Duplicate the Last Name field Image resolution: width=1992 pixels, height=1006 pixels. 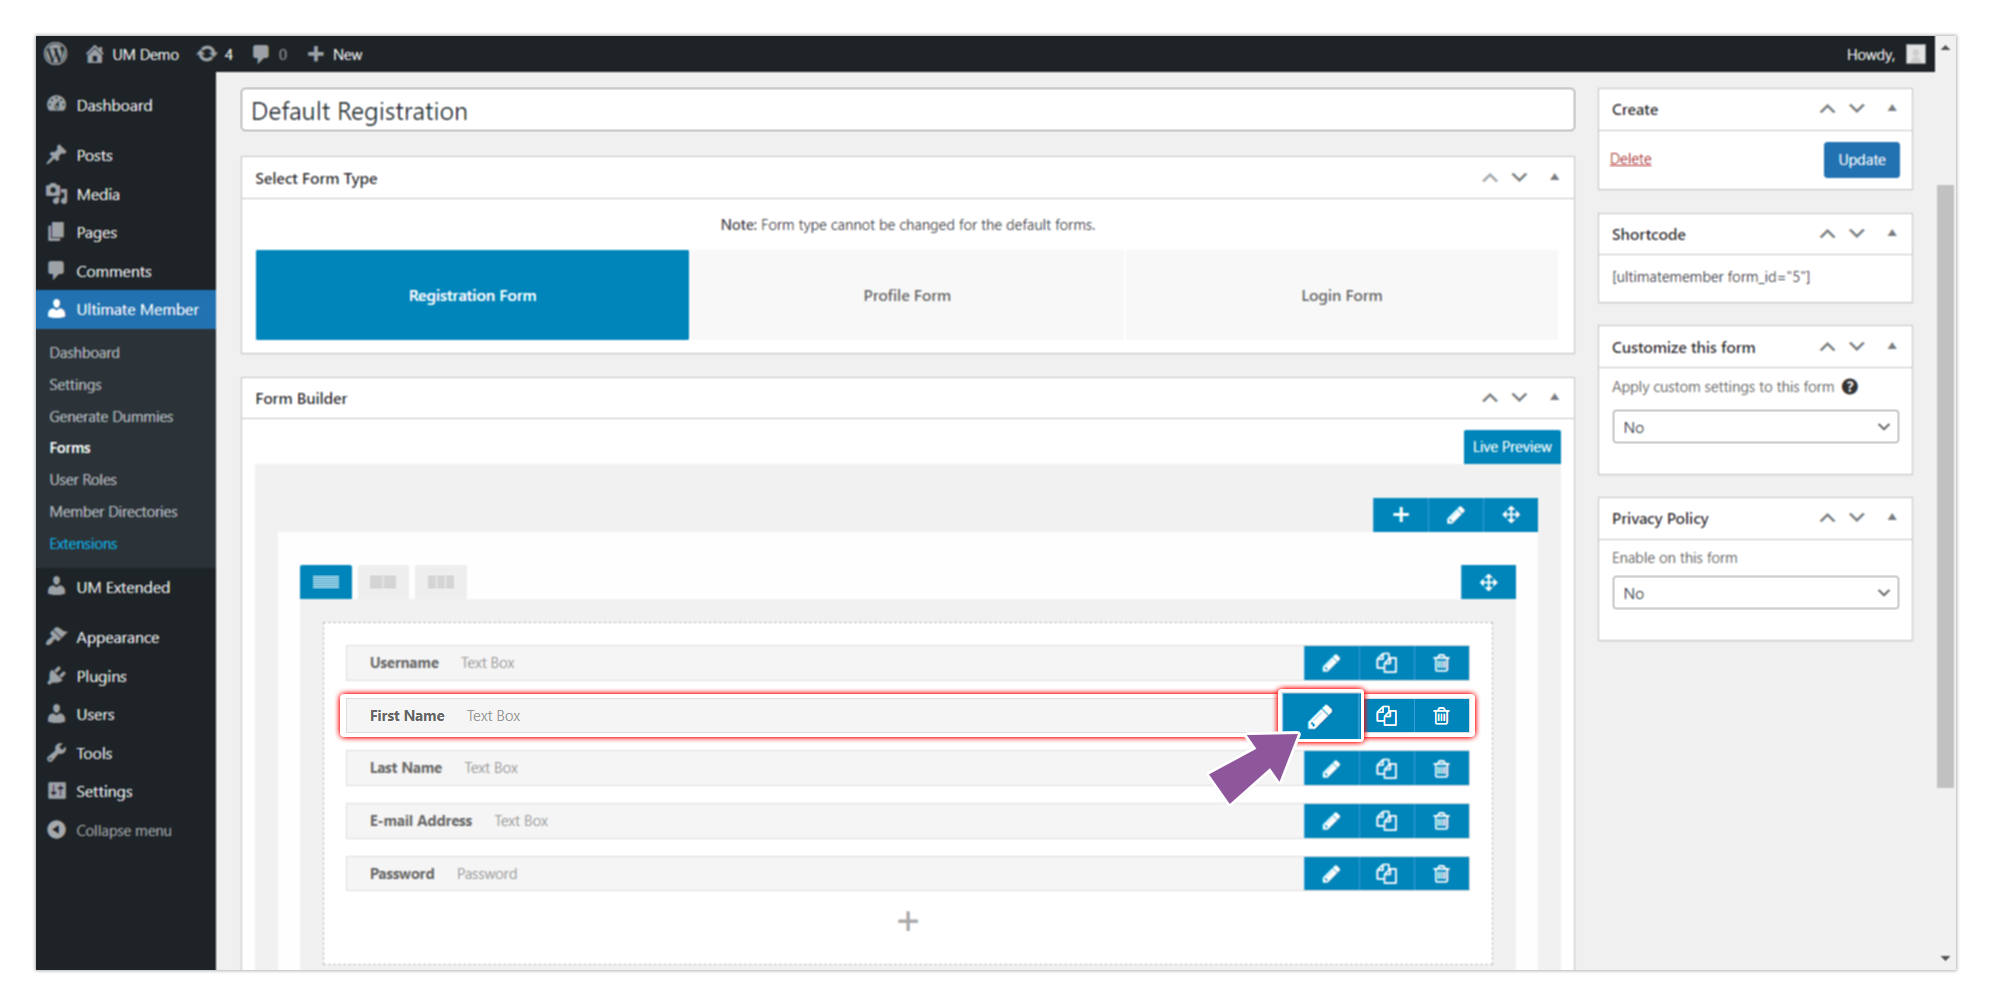pos(1386,769)
